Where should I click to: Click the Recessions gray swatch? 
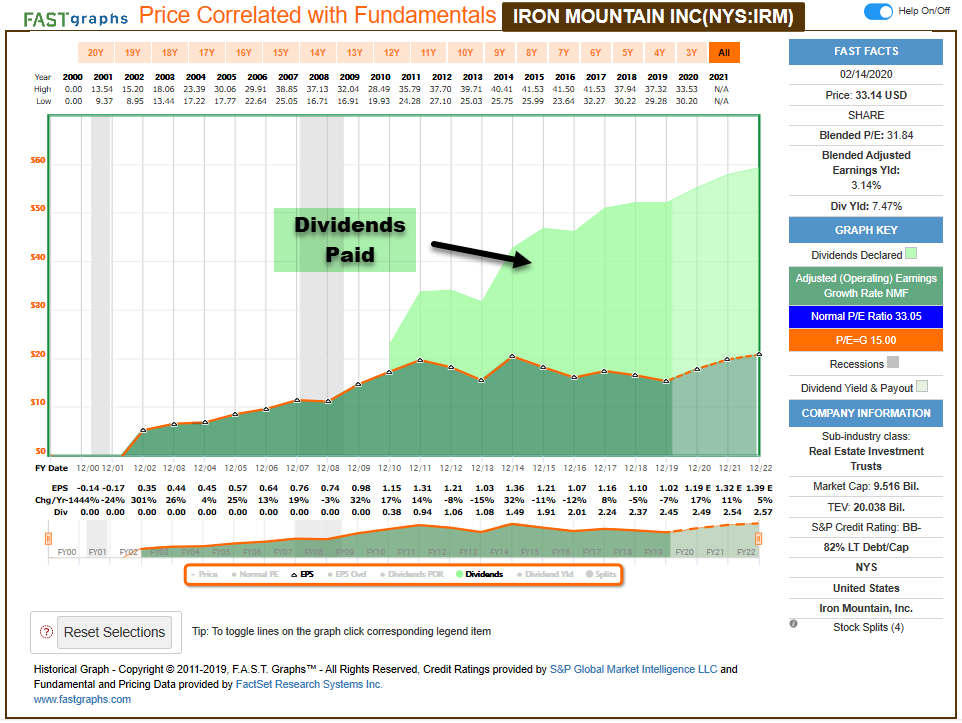pyautogui.click(x=893, y=362)
